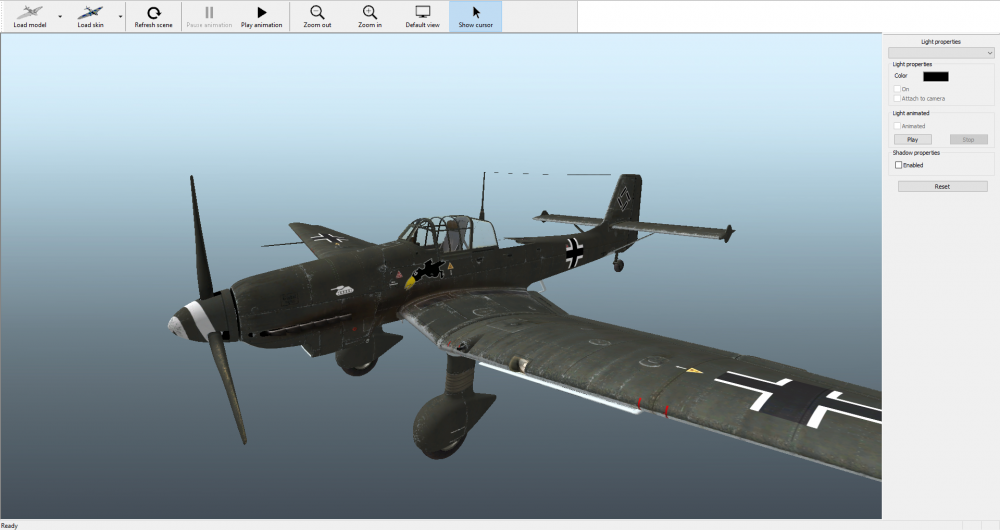Toggle the Show cursor tool

pos(475,17)
